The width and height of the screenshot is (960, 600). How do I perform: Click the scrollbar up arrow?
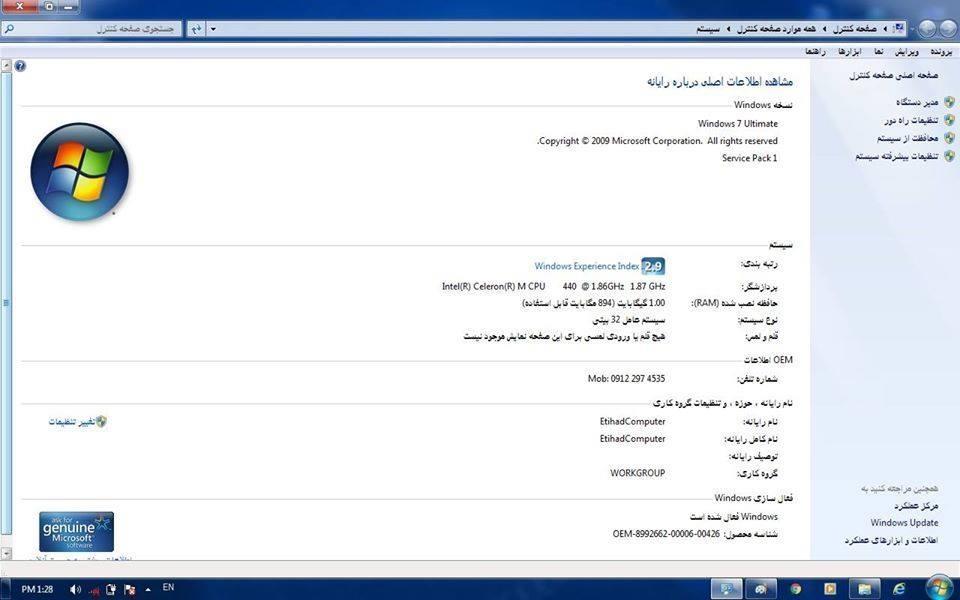tap(6, 65)
